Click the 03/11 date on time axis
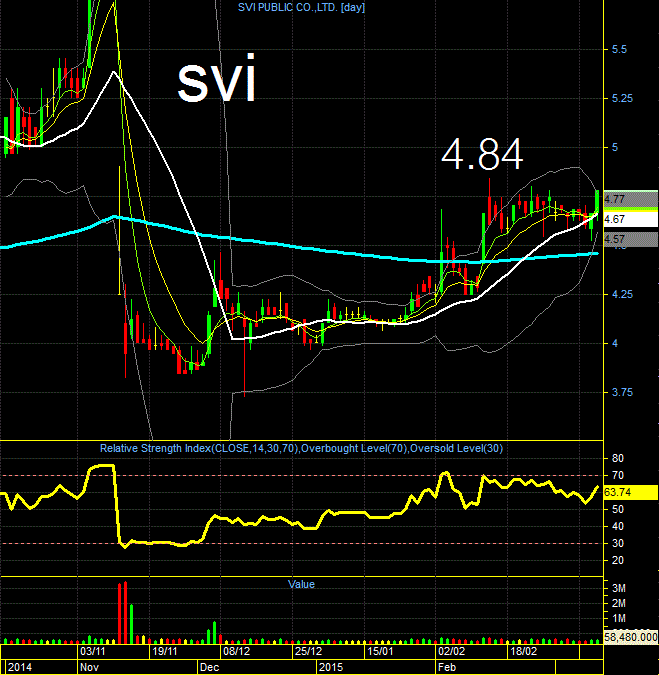This screenshot has width=659, height=675. tap(93, 651)
